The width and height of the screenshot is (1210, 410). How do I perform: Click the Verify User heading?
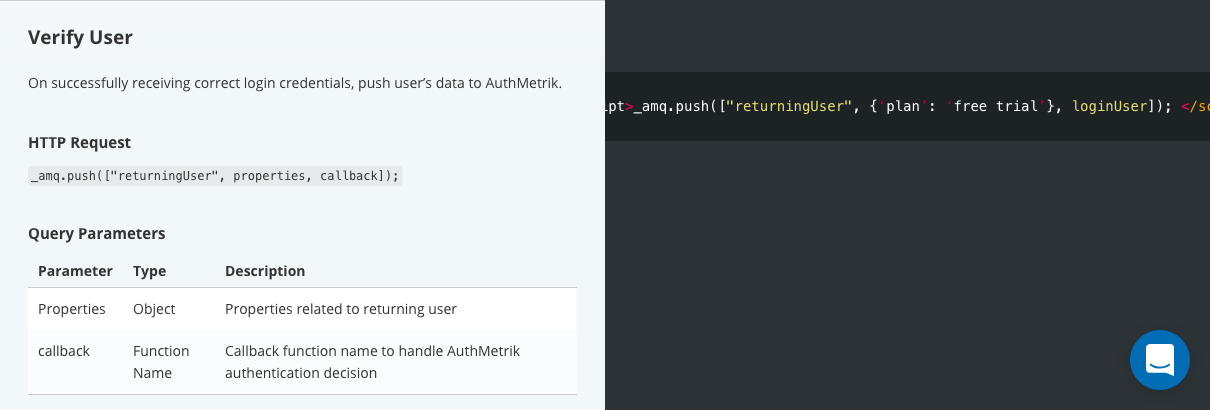pos(80,38)
